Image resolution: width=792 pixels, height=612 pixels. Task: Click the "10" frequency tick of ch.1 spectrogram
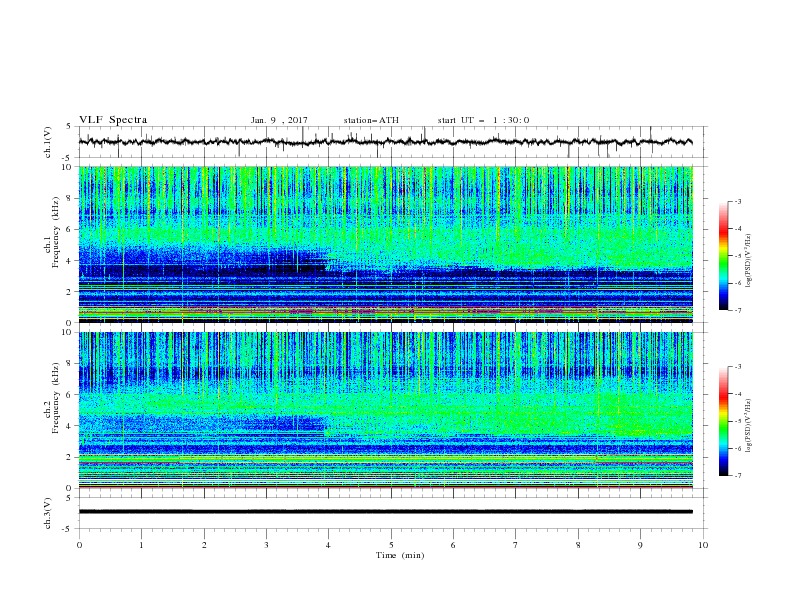tap(67, 167)
